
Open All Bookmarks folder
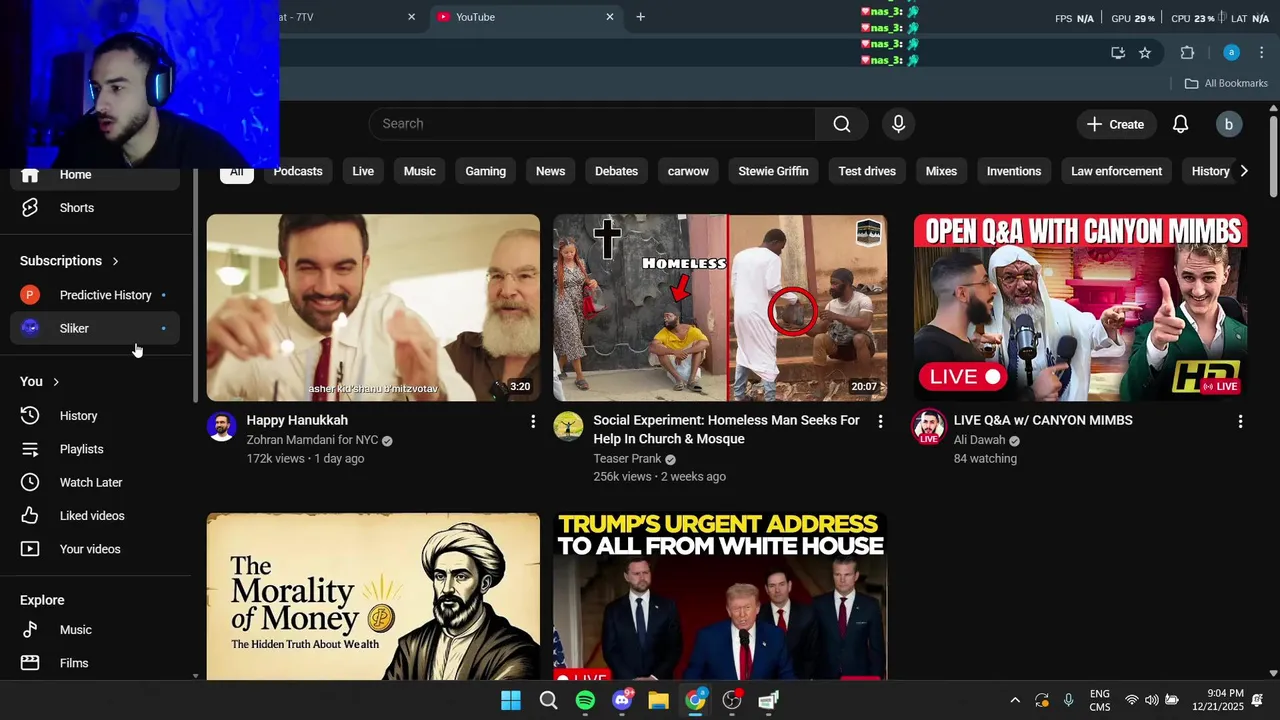click(x=1226, y=83)
